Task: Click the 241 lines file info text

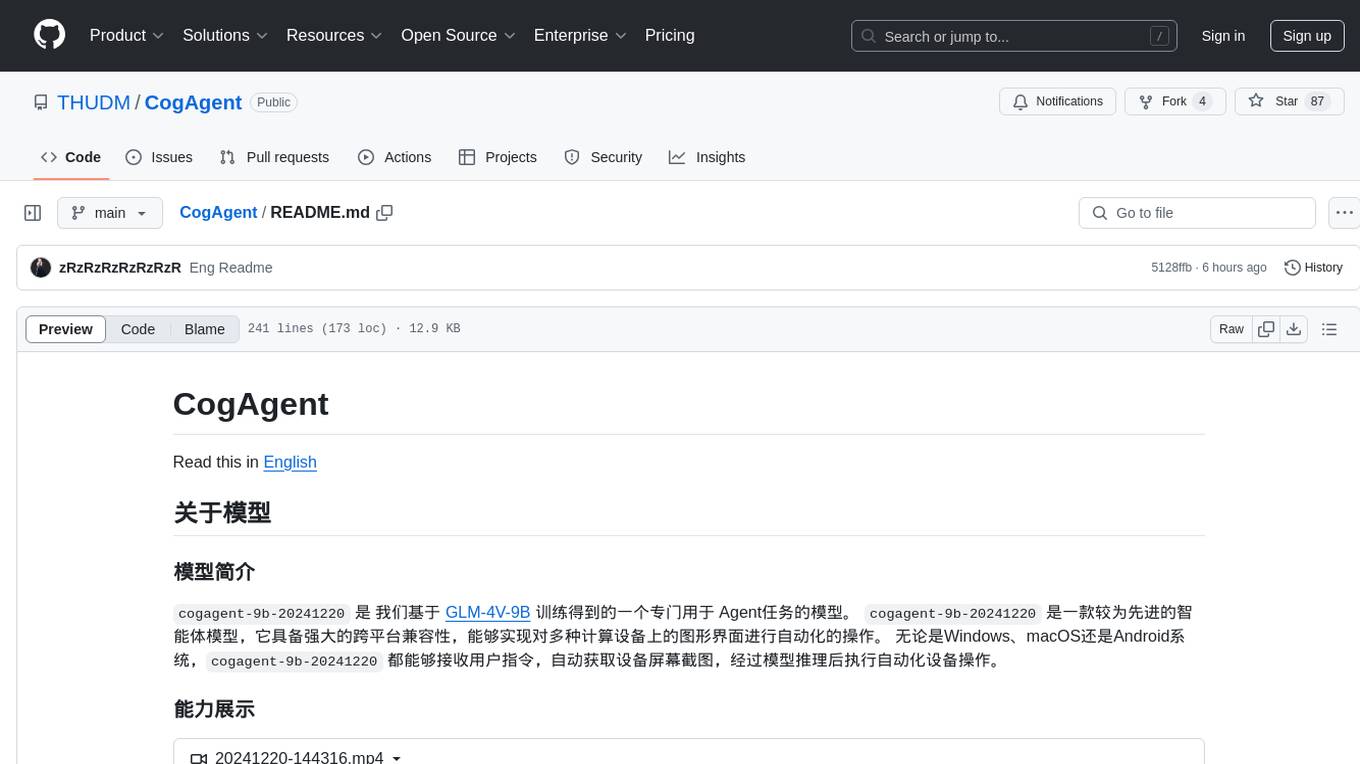Action: (354, 329)
